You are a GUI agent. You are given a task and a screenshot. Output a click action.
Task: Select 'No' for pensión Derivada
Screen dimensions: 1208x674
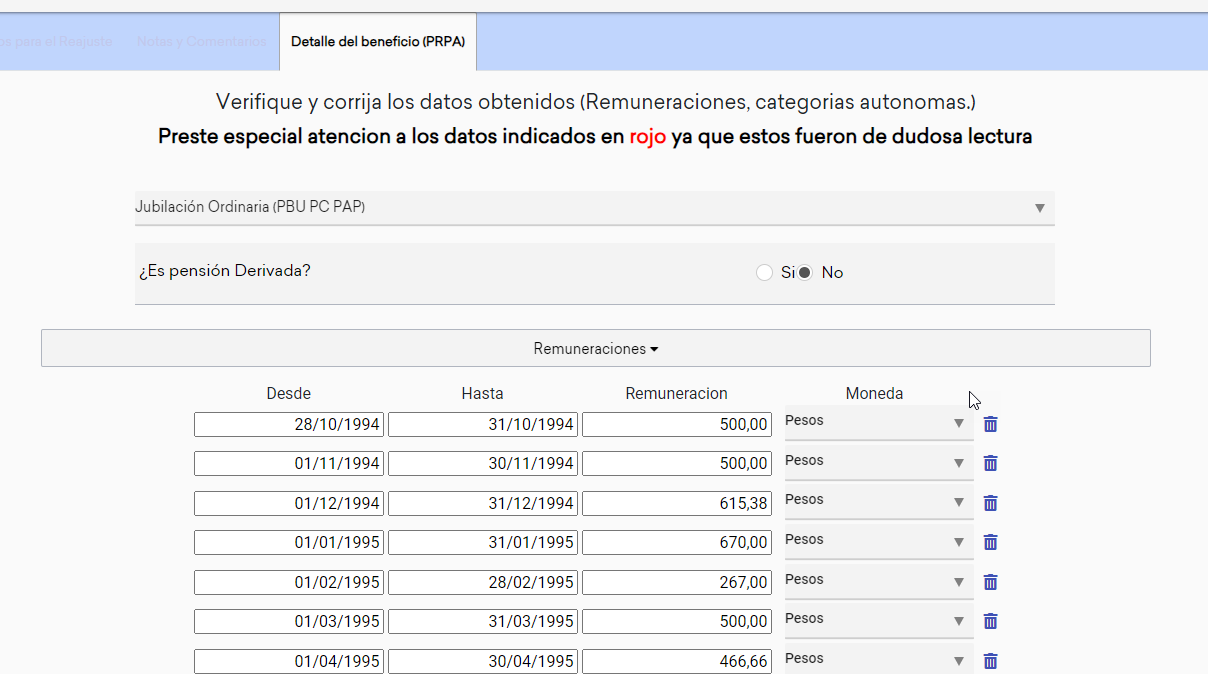805,272
